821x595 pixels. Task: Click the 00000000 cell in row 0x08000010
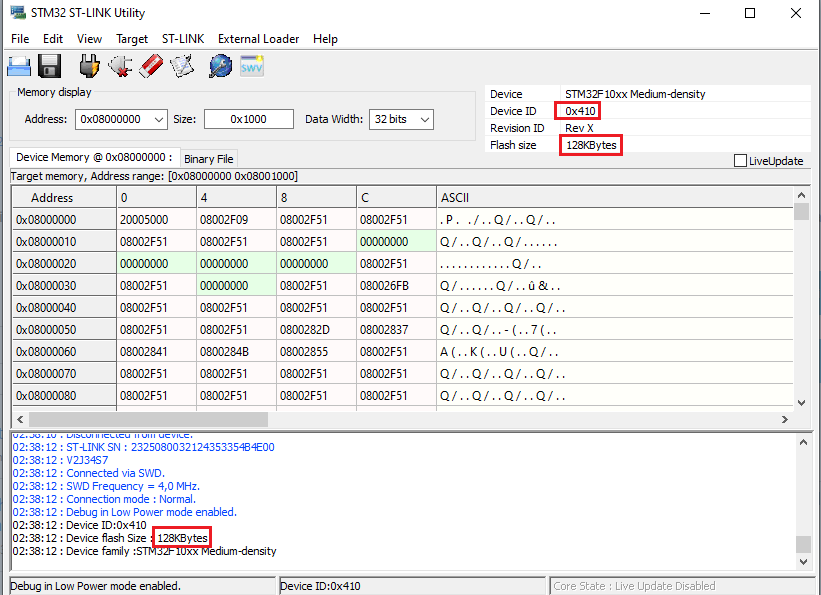coord(396,242)
